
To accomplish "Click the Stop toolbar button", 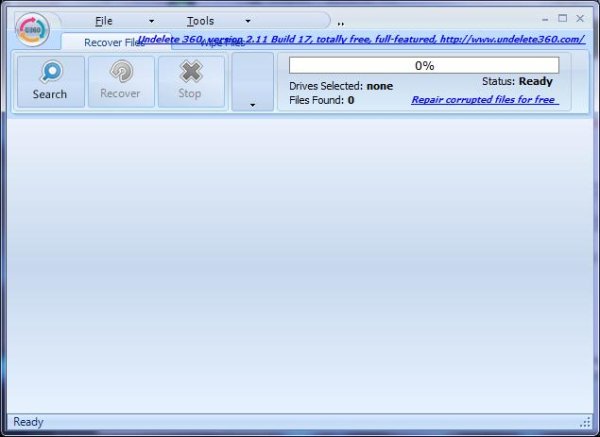I will 191,82.
